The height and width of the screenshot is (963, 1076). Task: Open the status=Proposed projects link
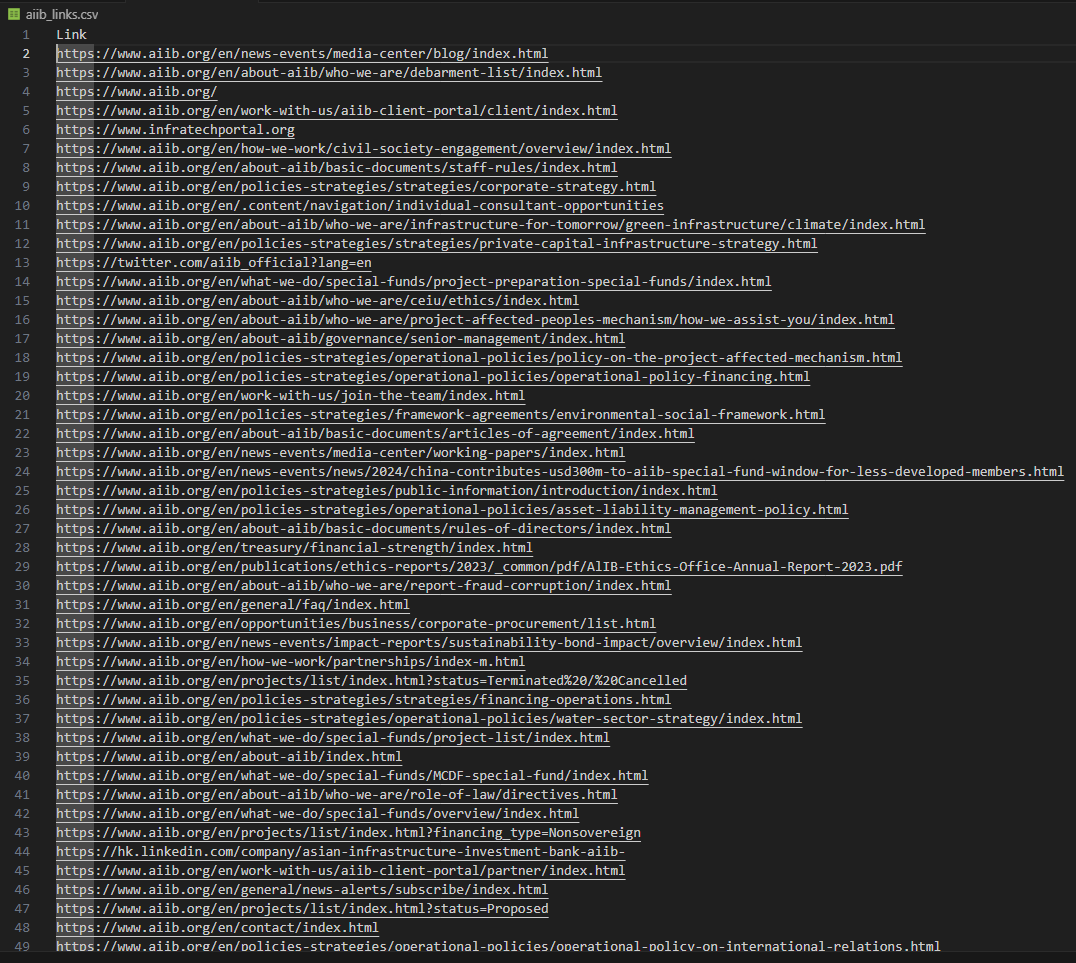[x=302, y=909]
